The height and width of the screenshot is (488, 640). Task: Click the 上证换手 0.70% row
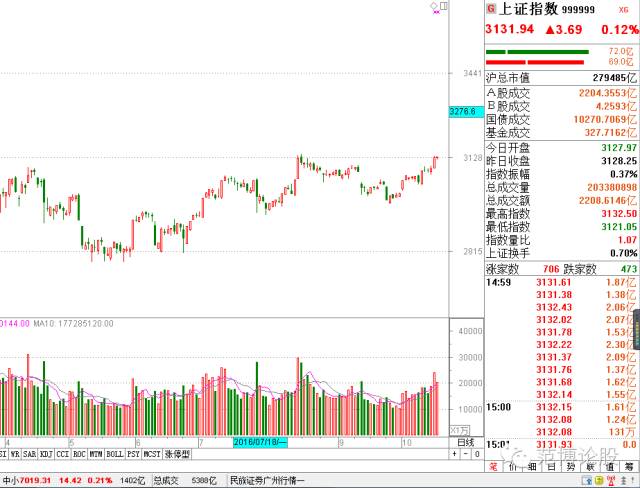click(x=561, y=253)
